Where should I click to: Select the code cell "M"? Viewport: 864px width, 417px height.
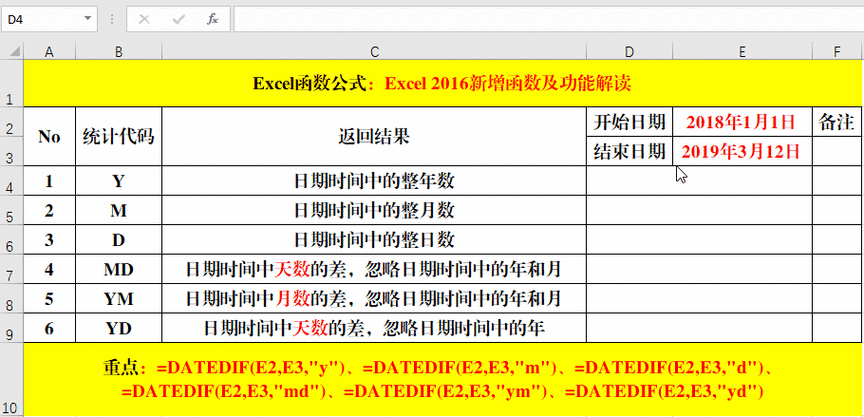click(x=118, y=210)
